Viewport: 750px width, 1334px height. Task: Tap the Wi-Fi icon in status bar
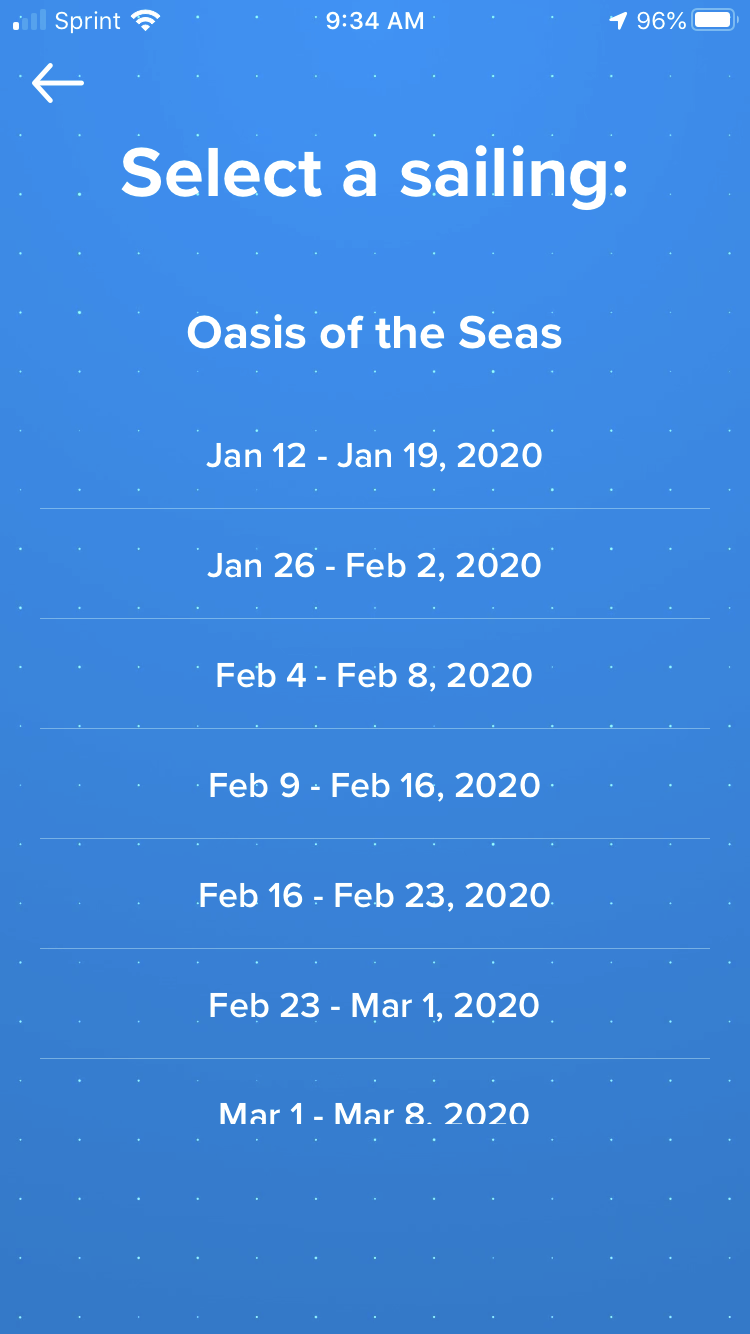[x=146, y=20]
